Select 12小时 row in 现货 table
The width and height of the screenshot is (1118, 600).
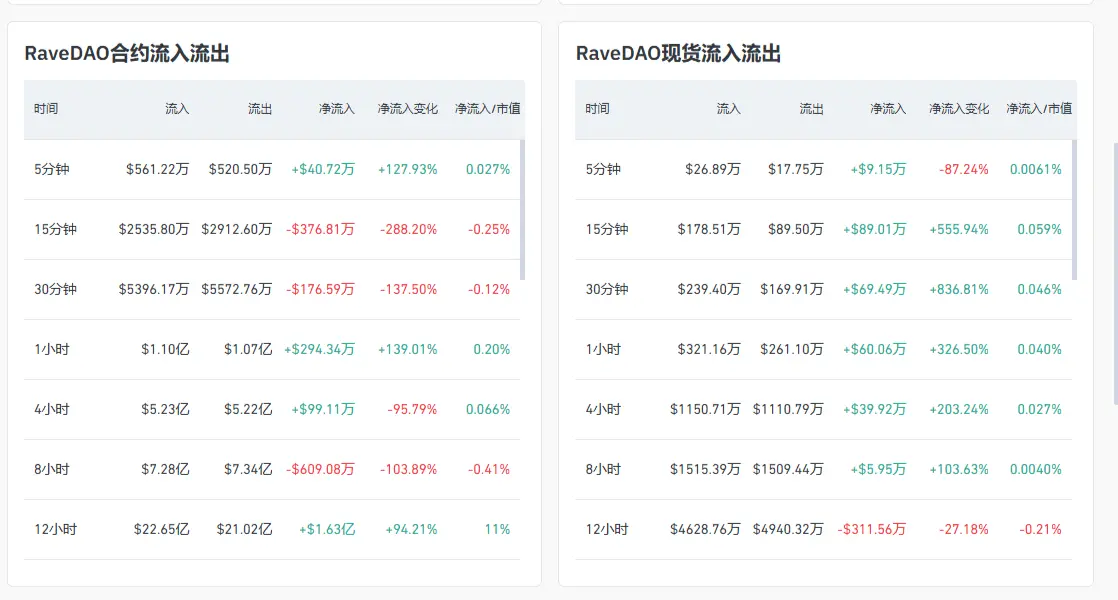pyautogui.click(x=824, y=529)
